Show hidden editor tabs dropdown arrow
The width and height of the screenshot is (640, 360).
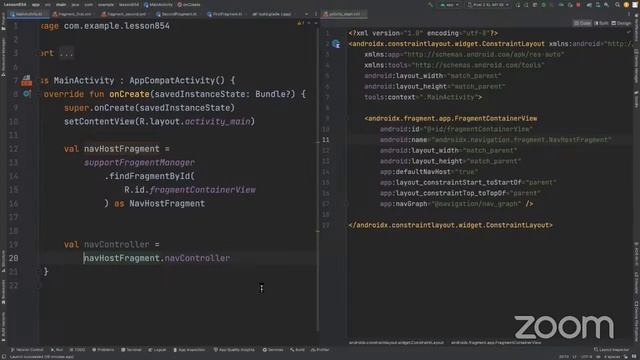point(307,14)
